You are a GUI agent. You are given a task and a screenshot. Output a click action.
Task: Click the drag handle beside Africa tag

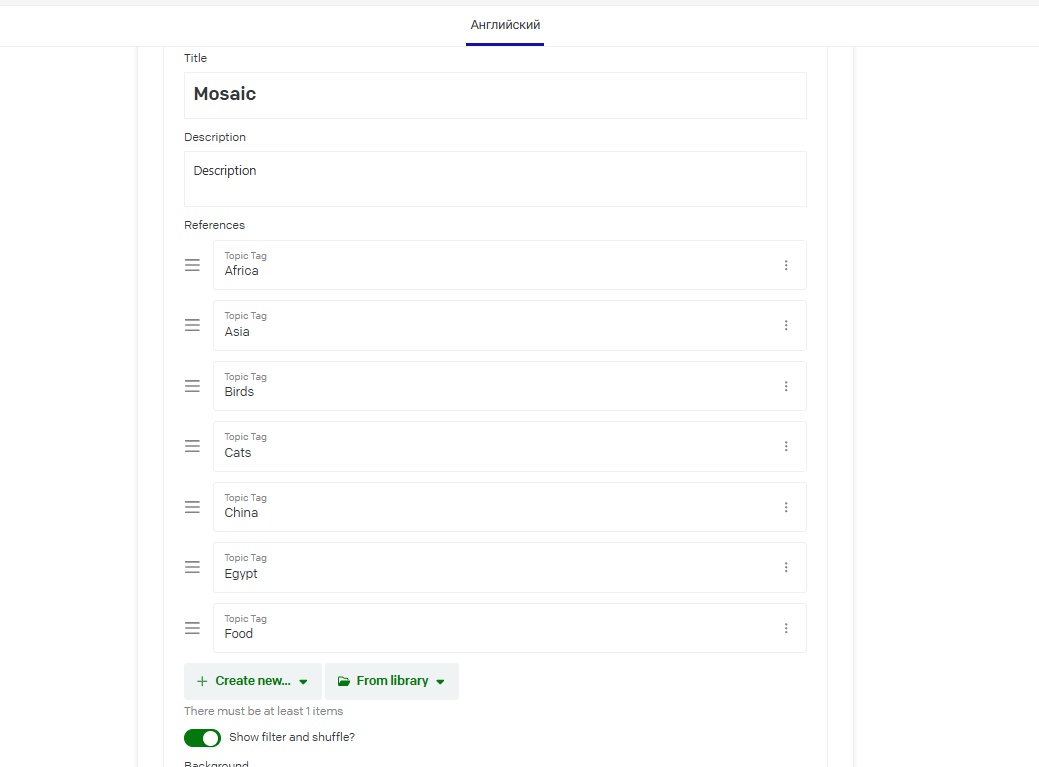[192, 265]
